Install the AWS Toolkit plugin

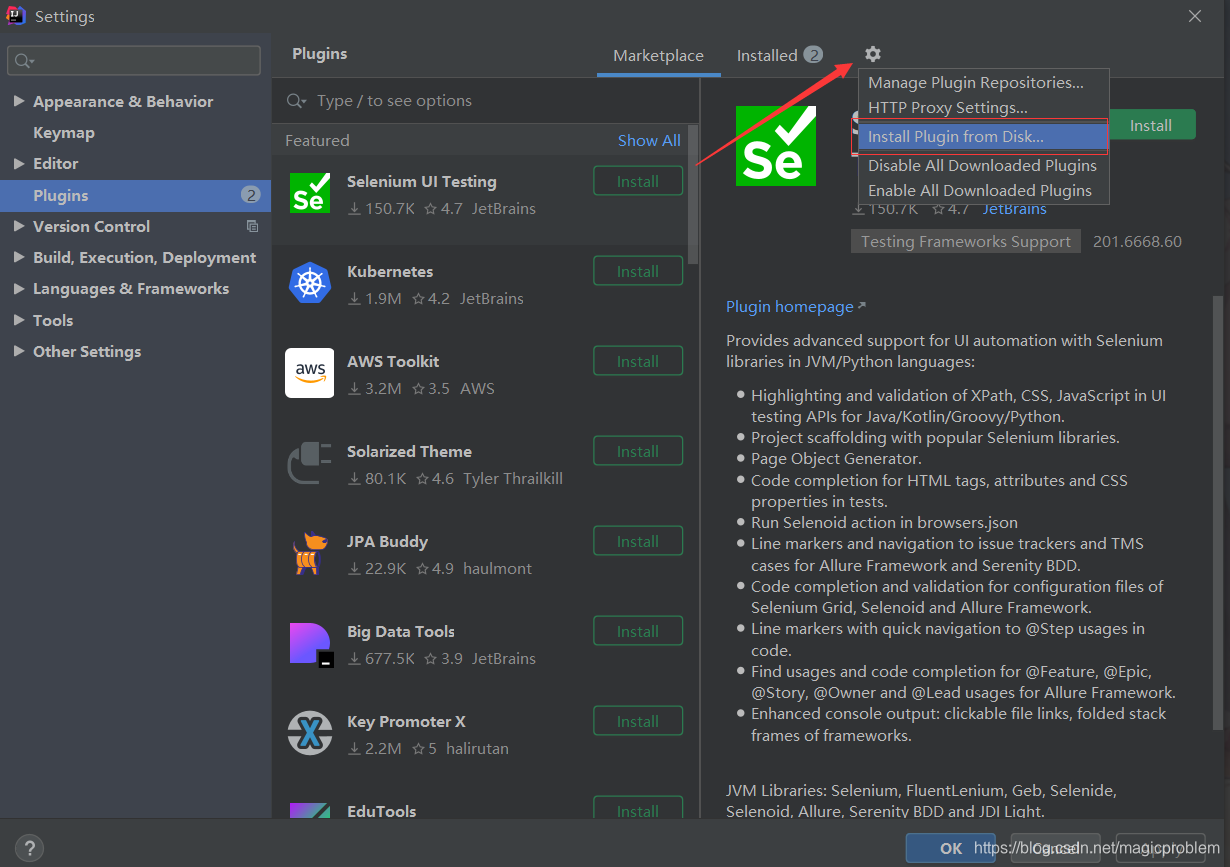pyautogui.click(x=638, y=361)
